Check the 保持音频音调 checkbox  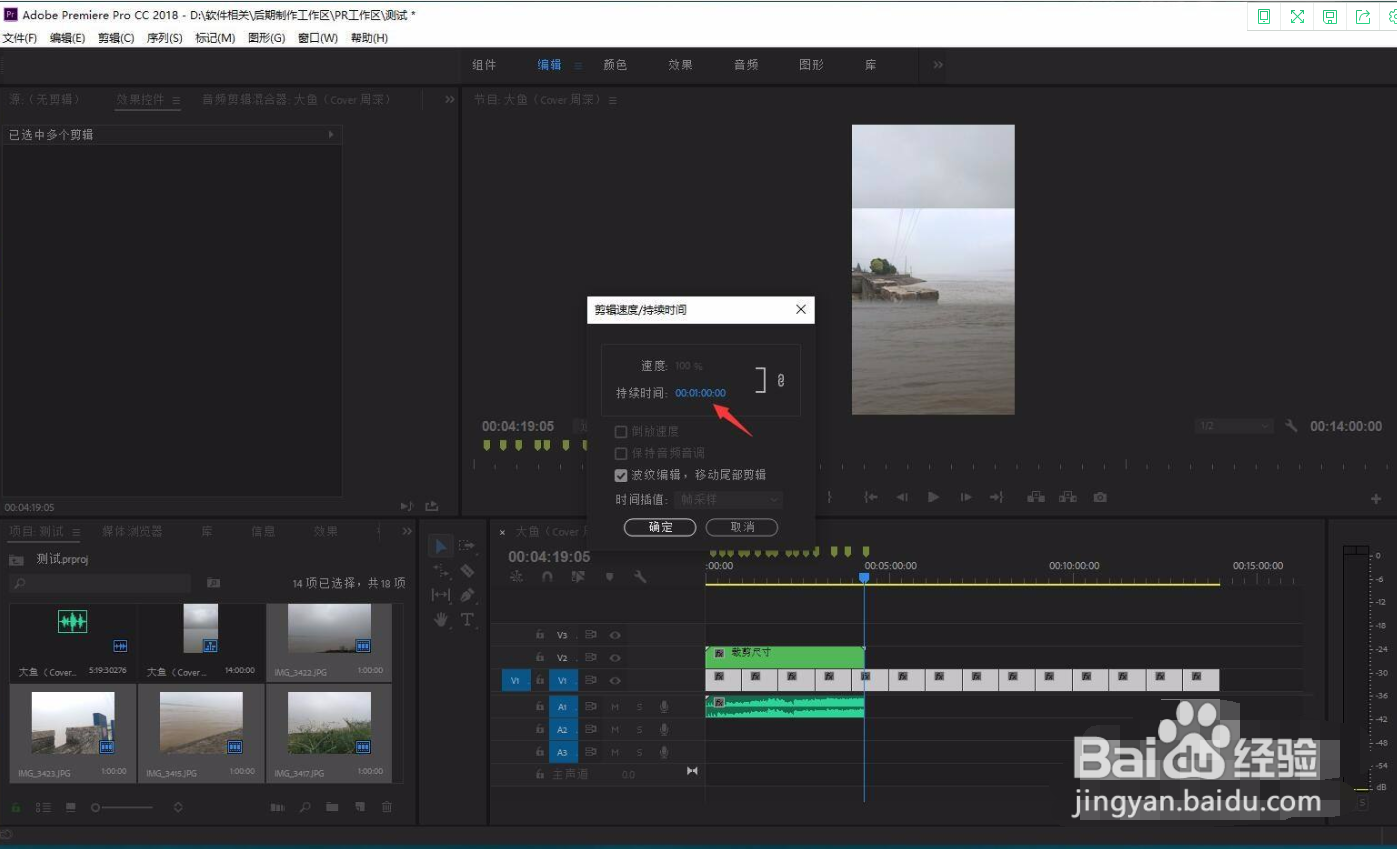[x=621, y=454]
